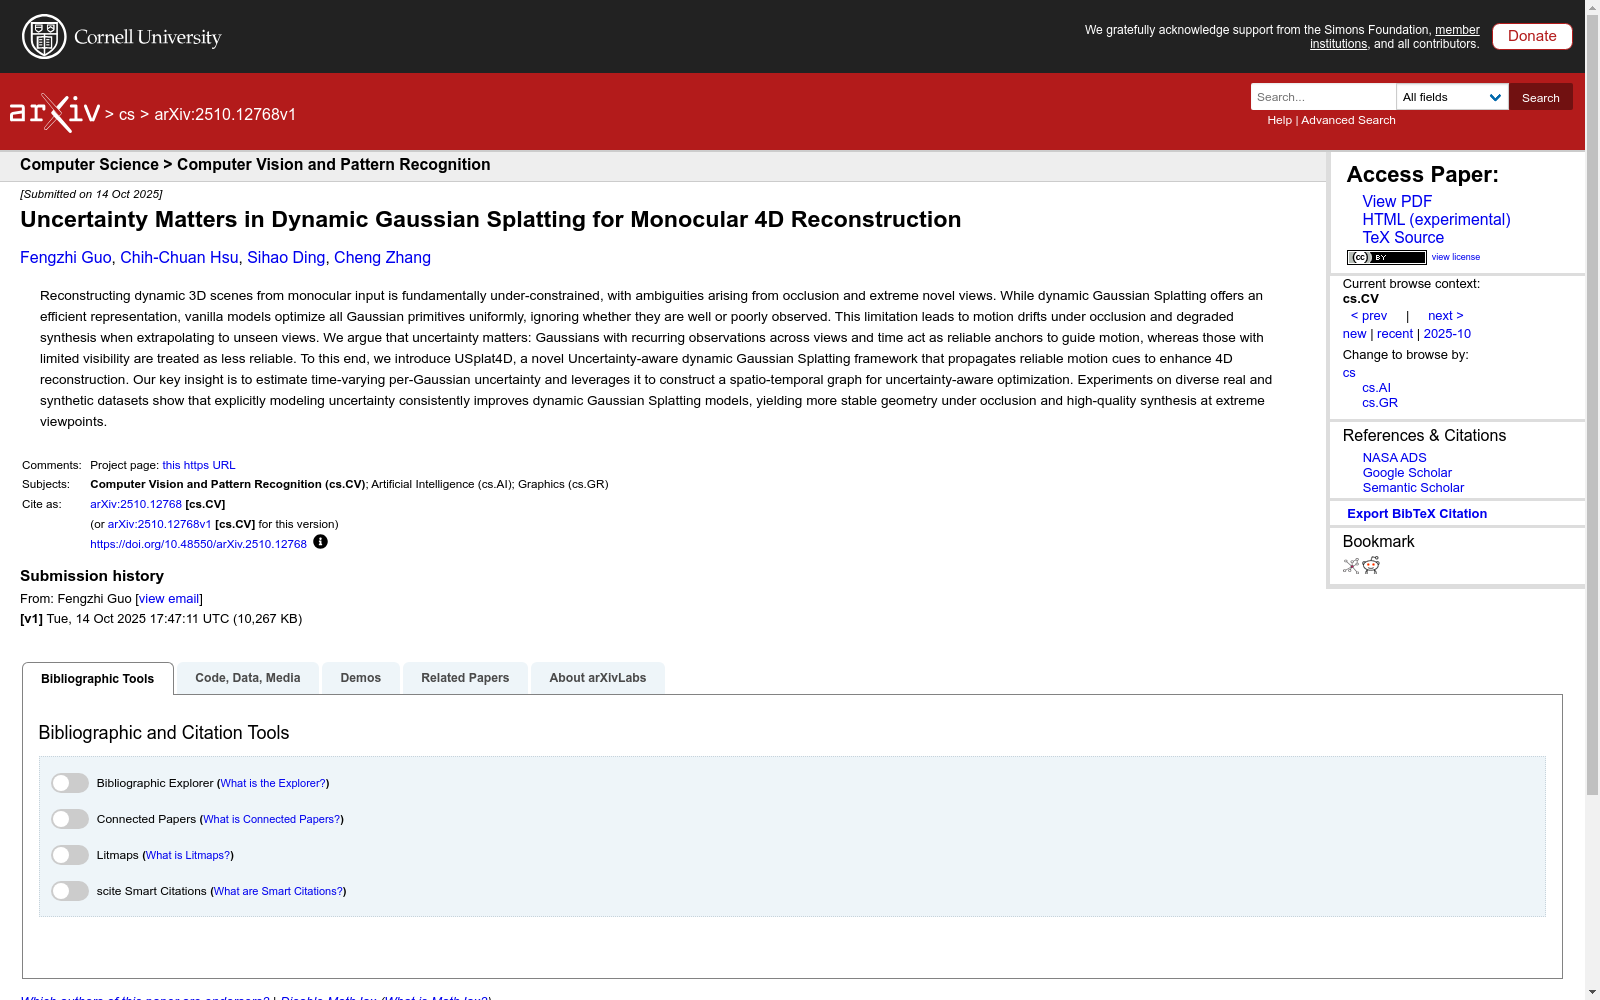This screenshot has width=1600, height=1000.
Task: Click the view license link
Action: (x=1456, y=257)
